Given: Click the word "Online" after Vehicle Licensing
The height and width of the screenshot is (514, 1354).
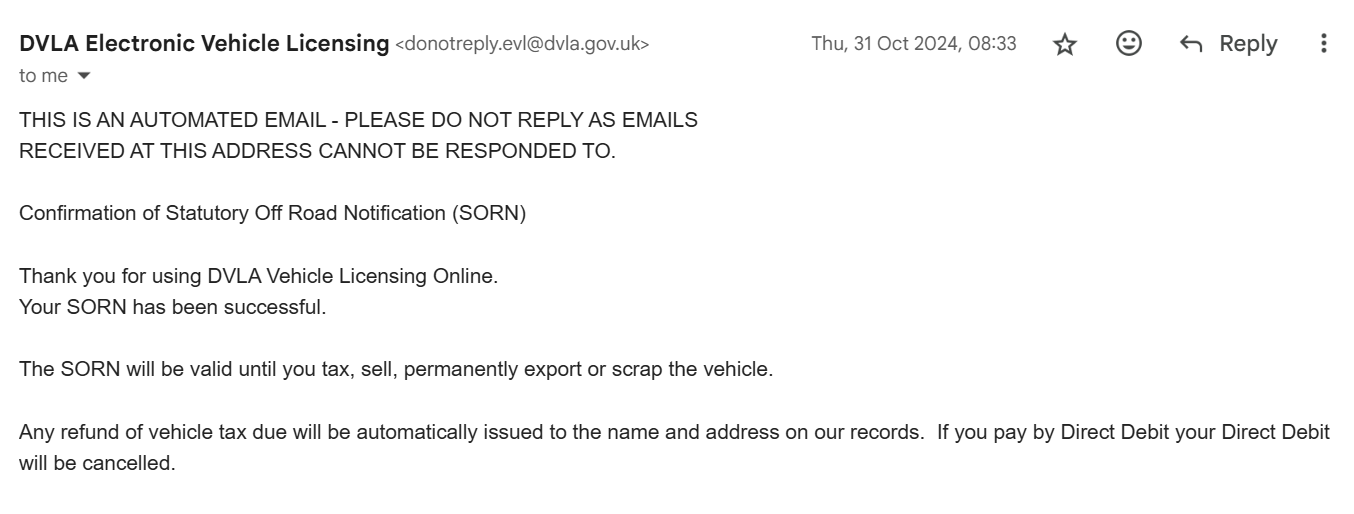Looking at the screenshot, I should pyautogui.click(x=467, y=276).
